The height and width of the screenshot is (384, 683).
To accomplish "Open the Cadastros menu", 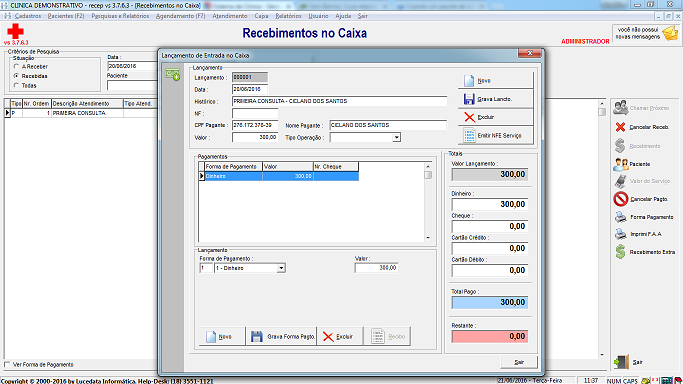I will coord(28,16).
